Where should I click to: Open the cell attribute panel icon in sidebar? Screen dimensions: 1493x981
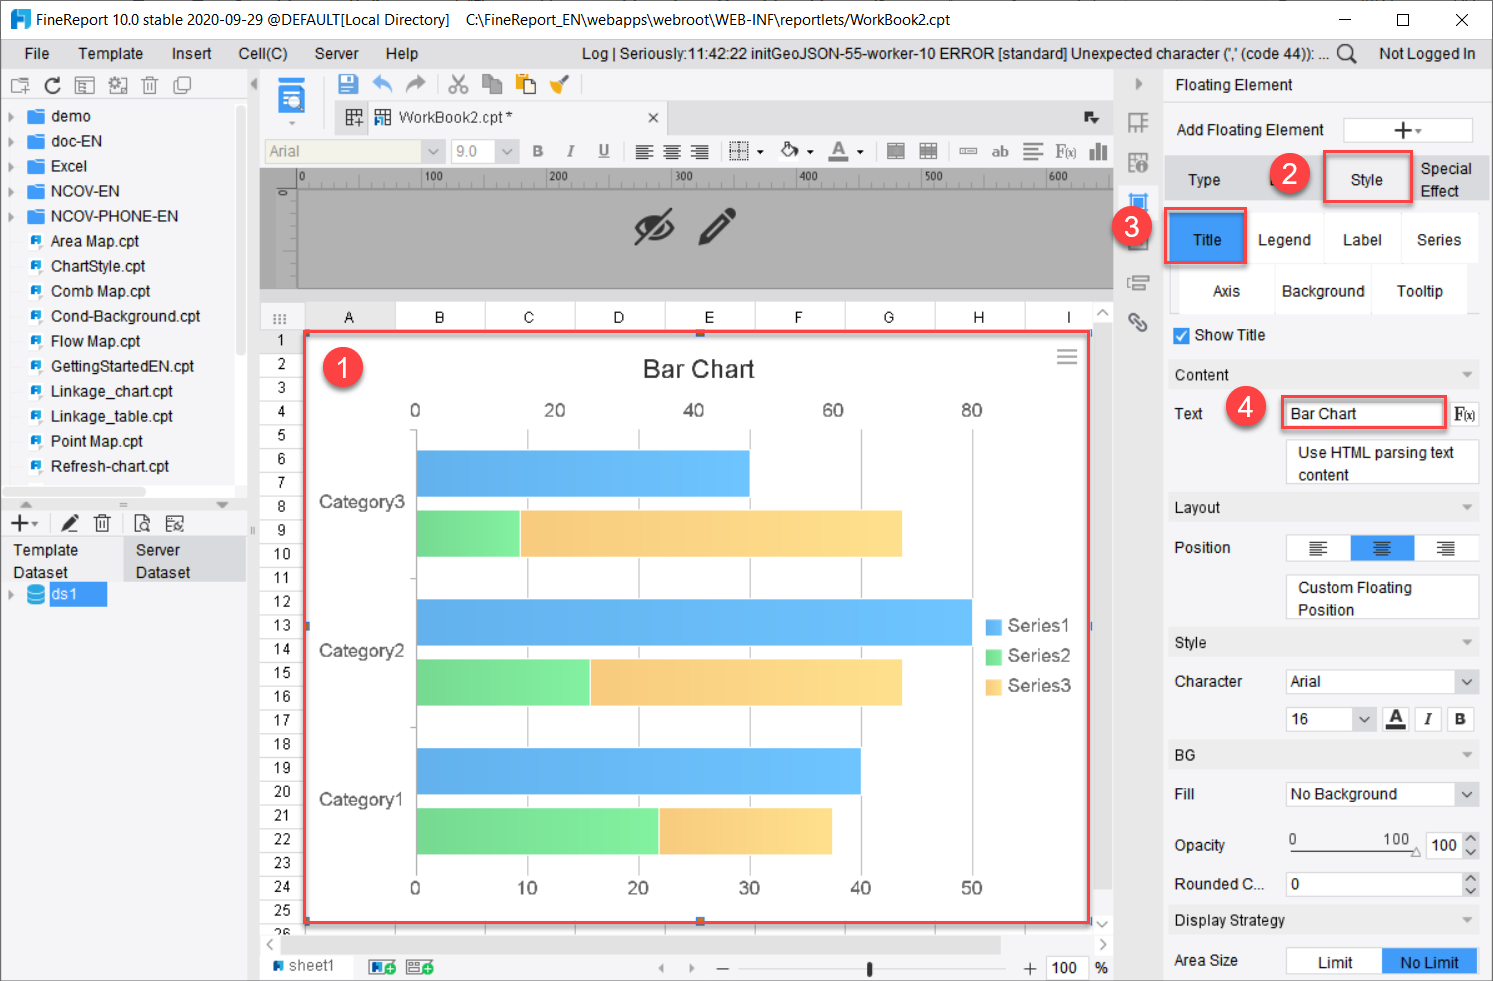click(x=1138, y=160)
